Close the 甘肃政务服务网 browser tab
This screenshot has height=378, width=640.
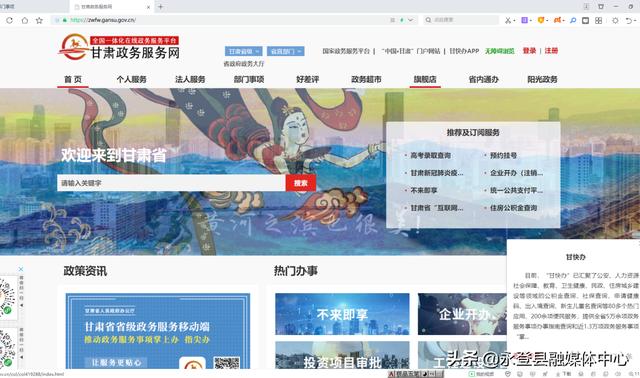(149, 7)
